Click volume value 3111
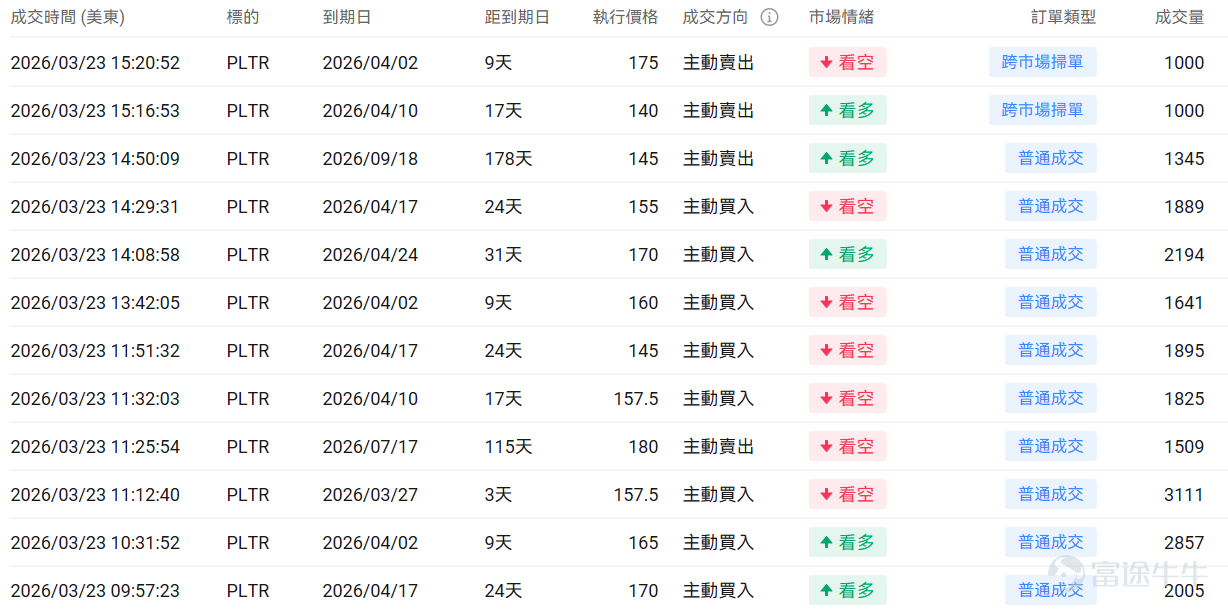Screen dimensions: 1228x610 click(1184, 495)
